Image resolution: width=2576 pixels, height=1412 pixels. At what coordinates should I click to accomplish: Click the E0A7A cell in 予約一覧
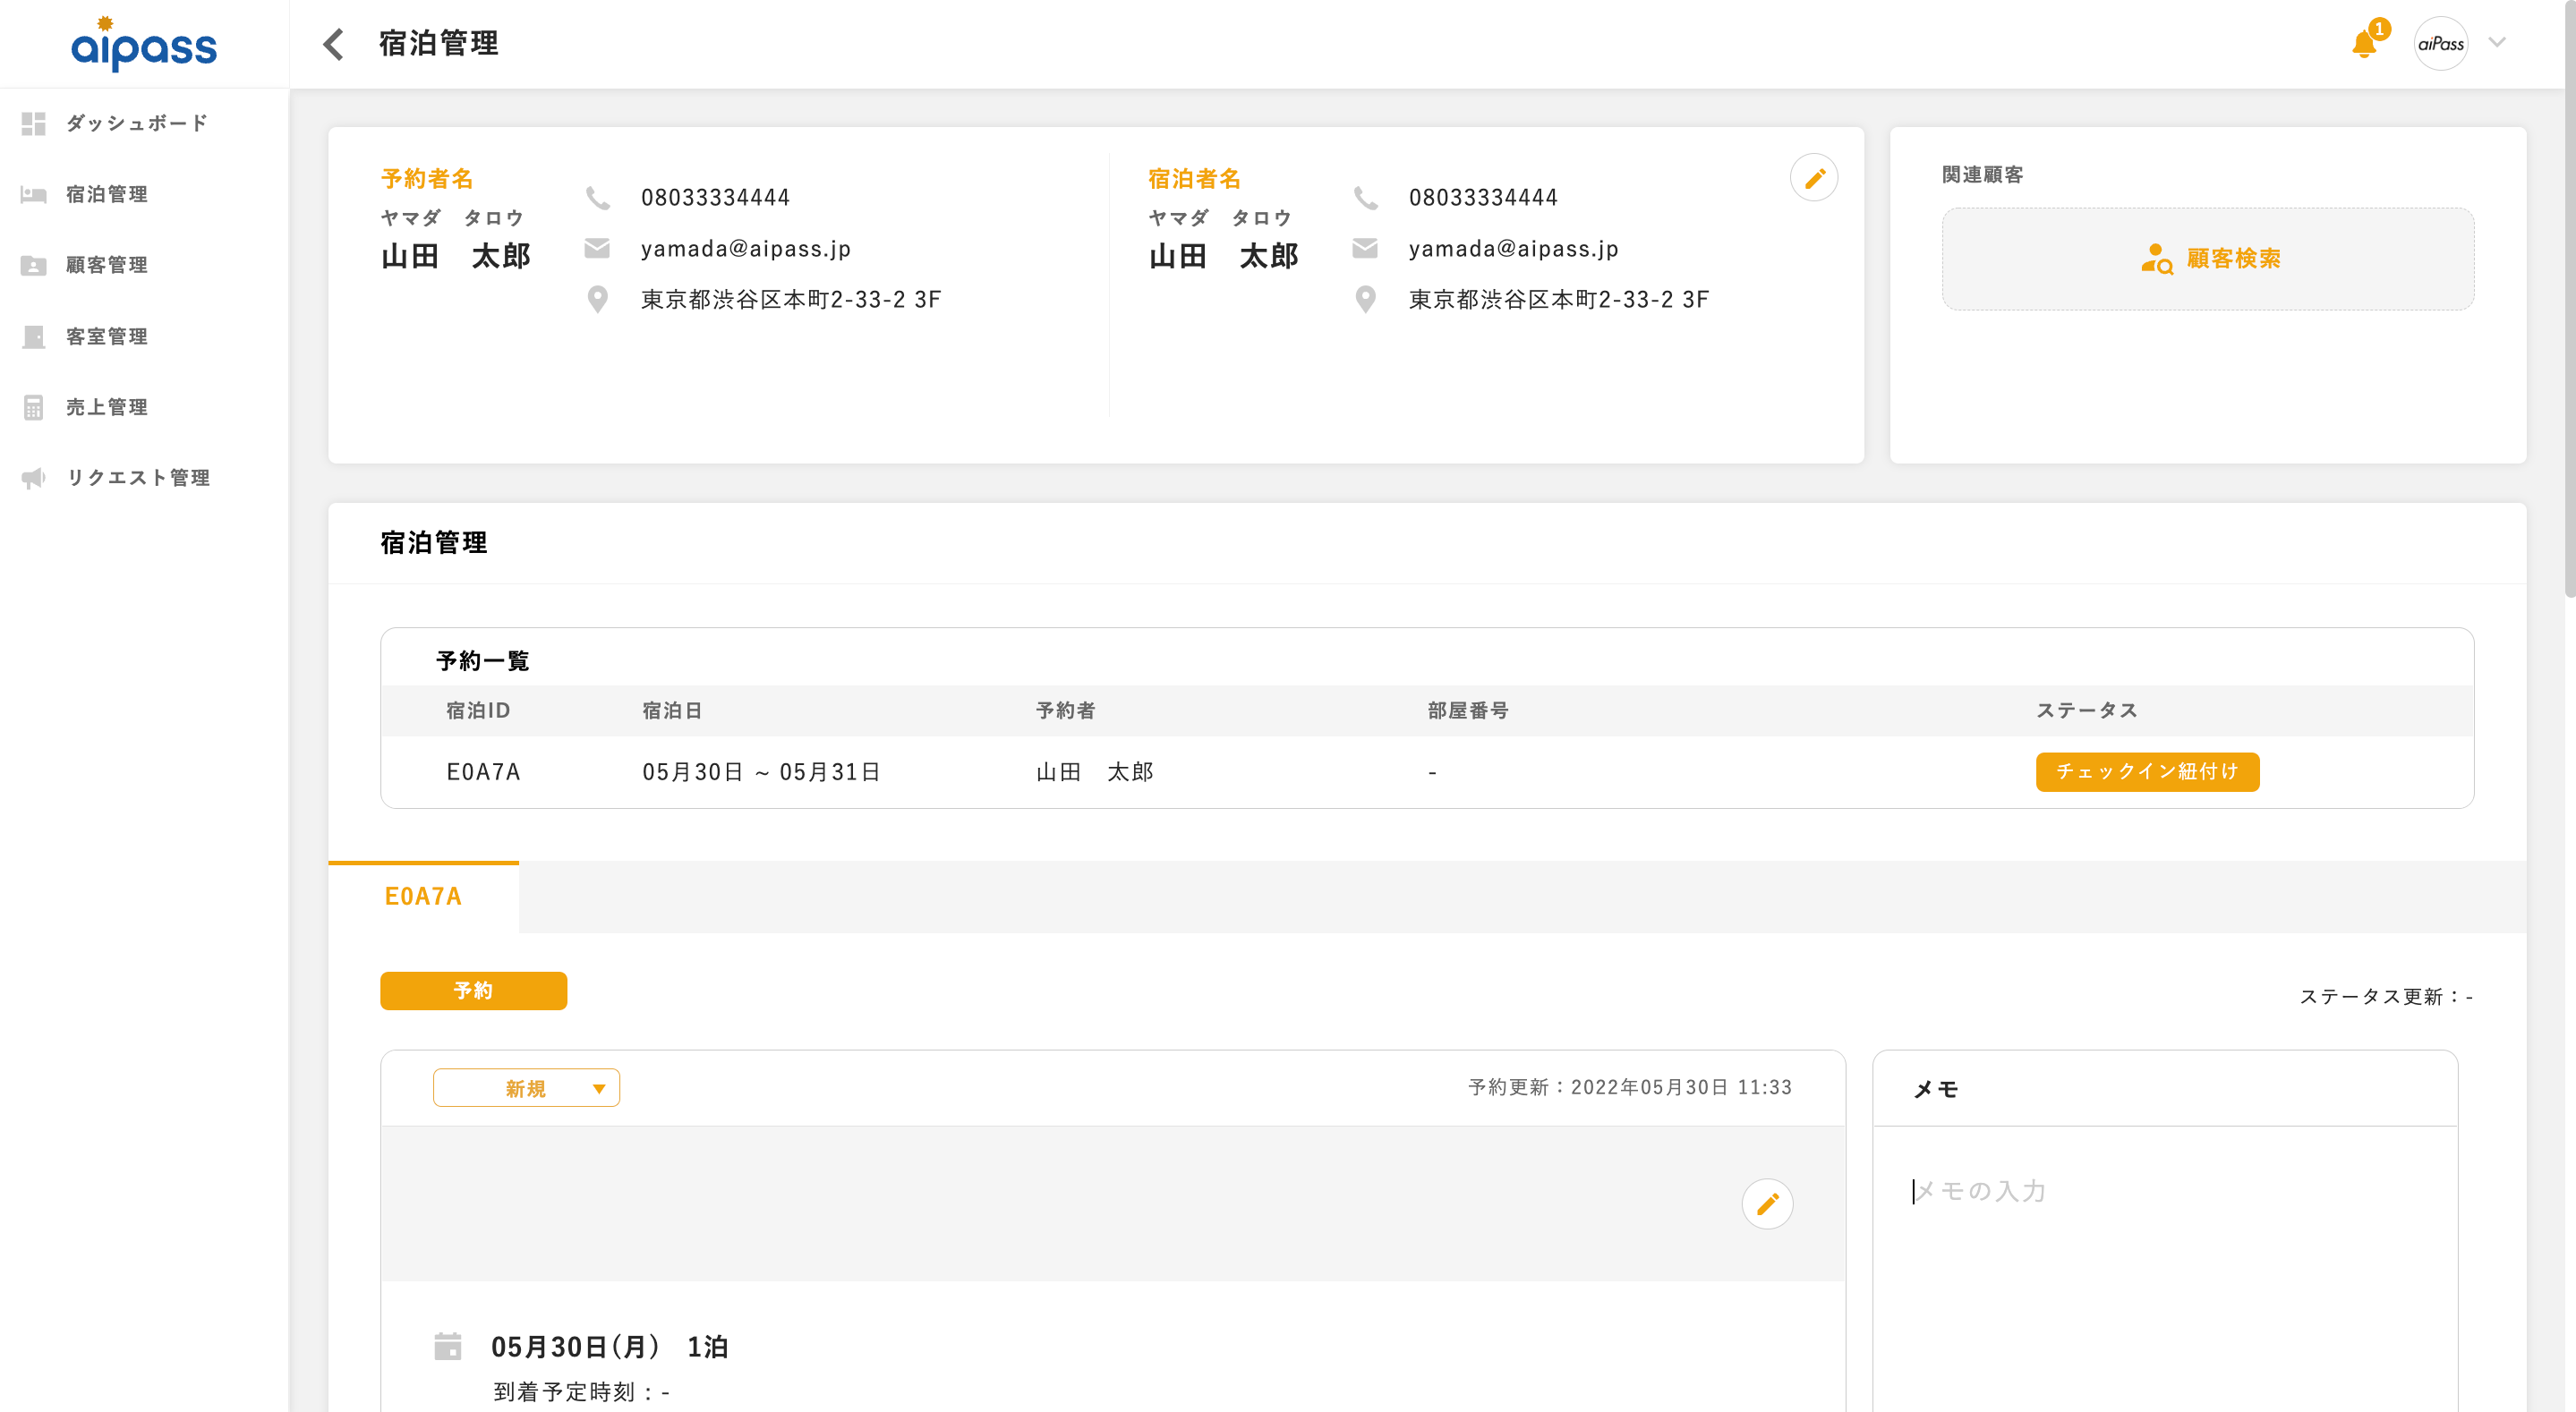pos(483,772)
